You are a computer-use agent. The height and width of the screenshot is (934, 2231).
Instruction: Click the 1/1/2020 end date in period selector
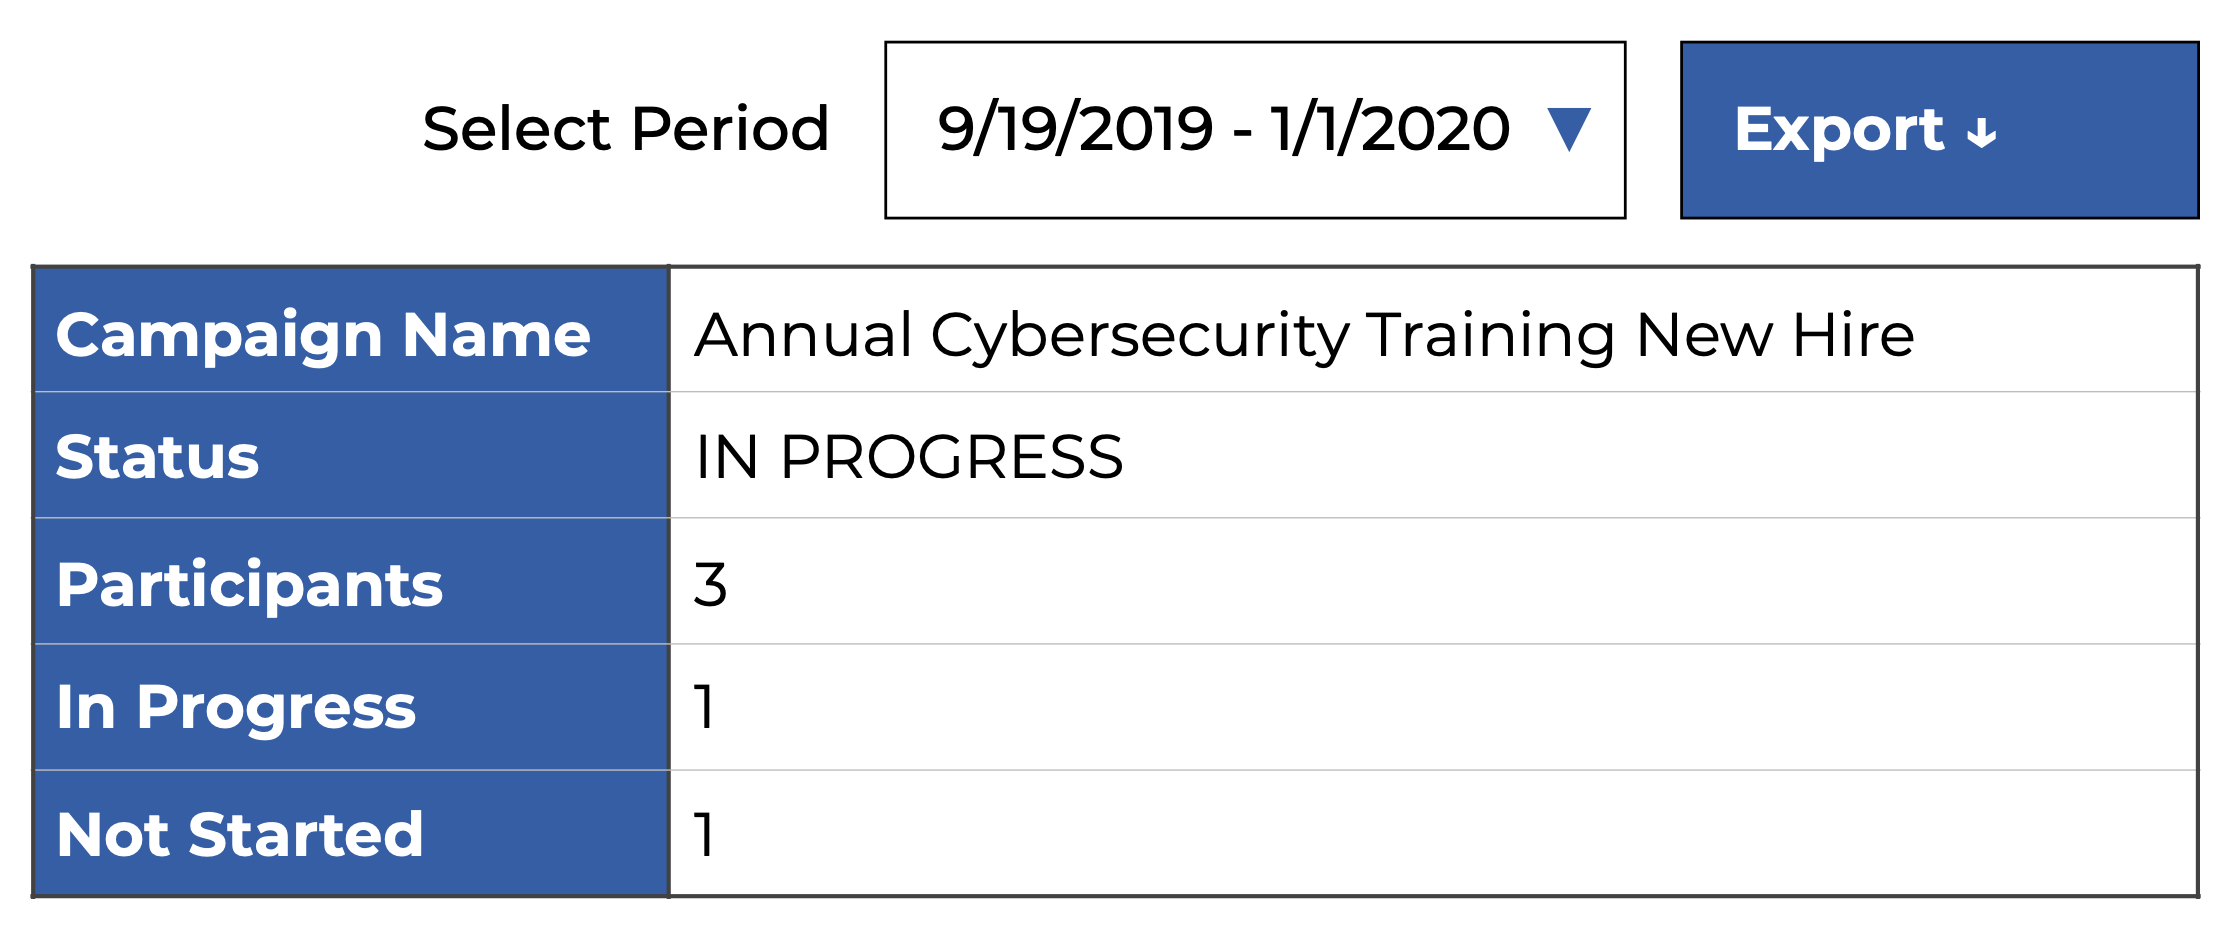[1390, 130]
